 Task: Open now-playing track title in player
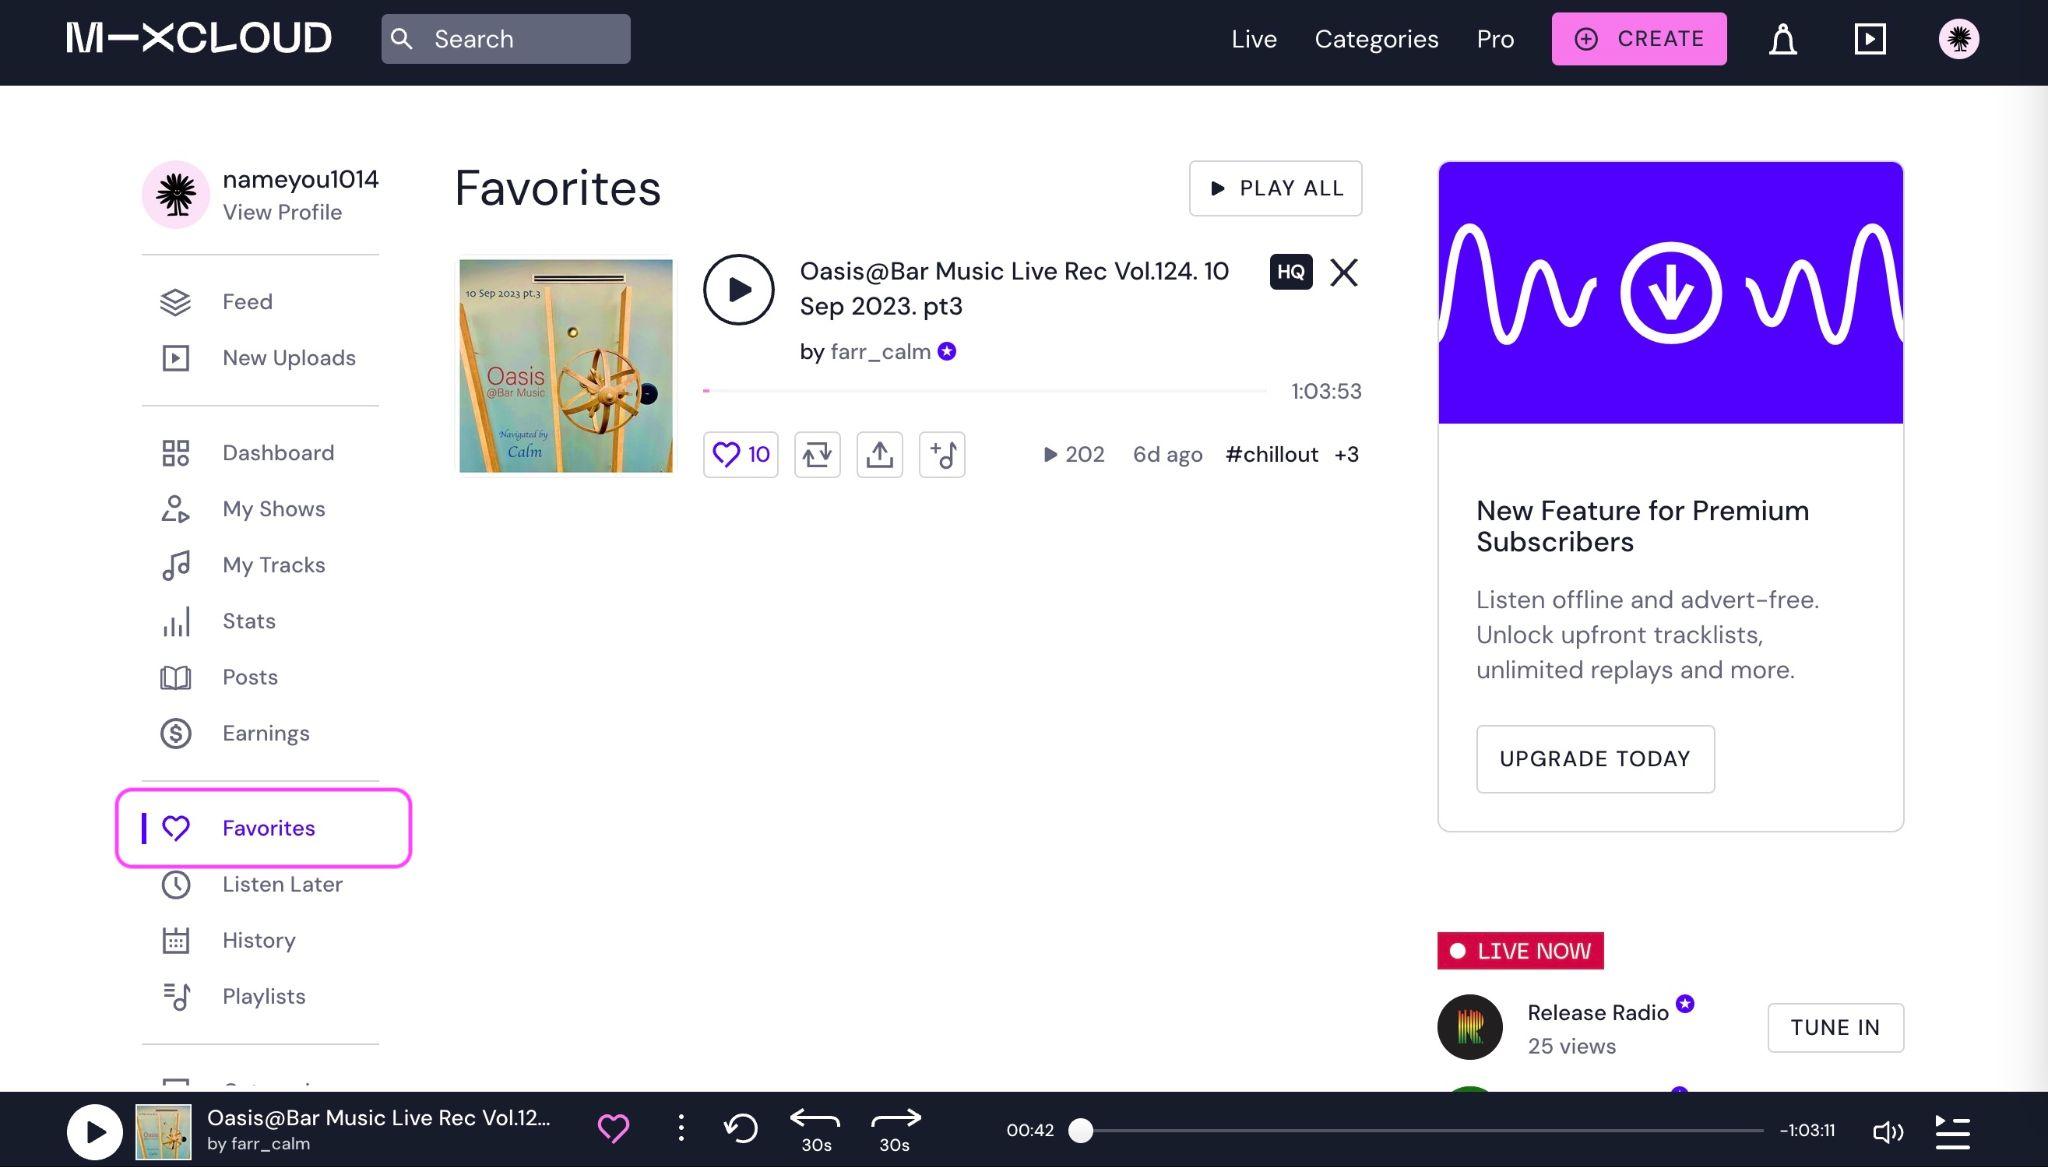tap(378, 1118)
